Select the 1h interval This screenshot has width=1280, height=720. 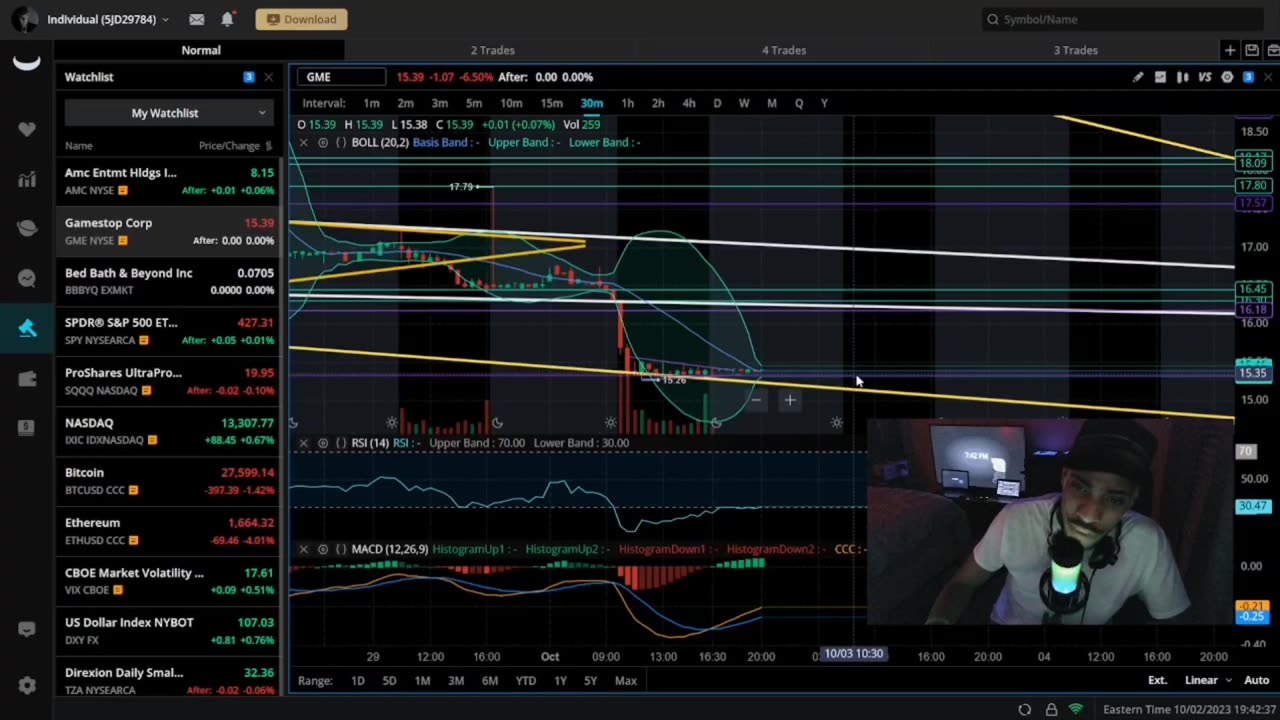627,103
